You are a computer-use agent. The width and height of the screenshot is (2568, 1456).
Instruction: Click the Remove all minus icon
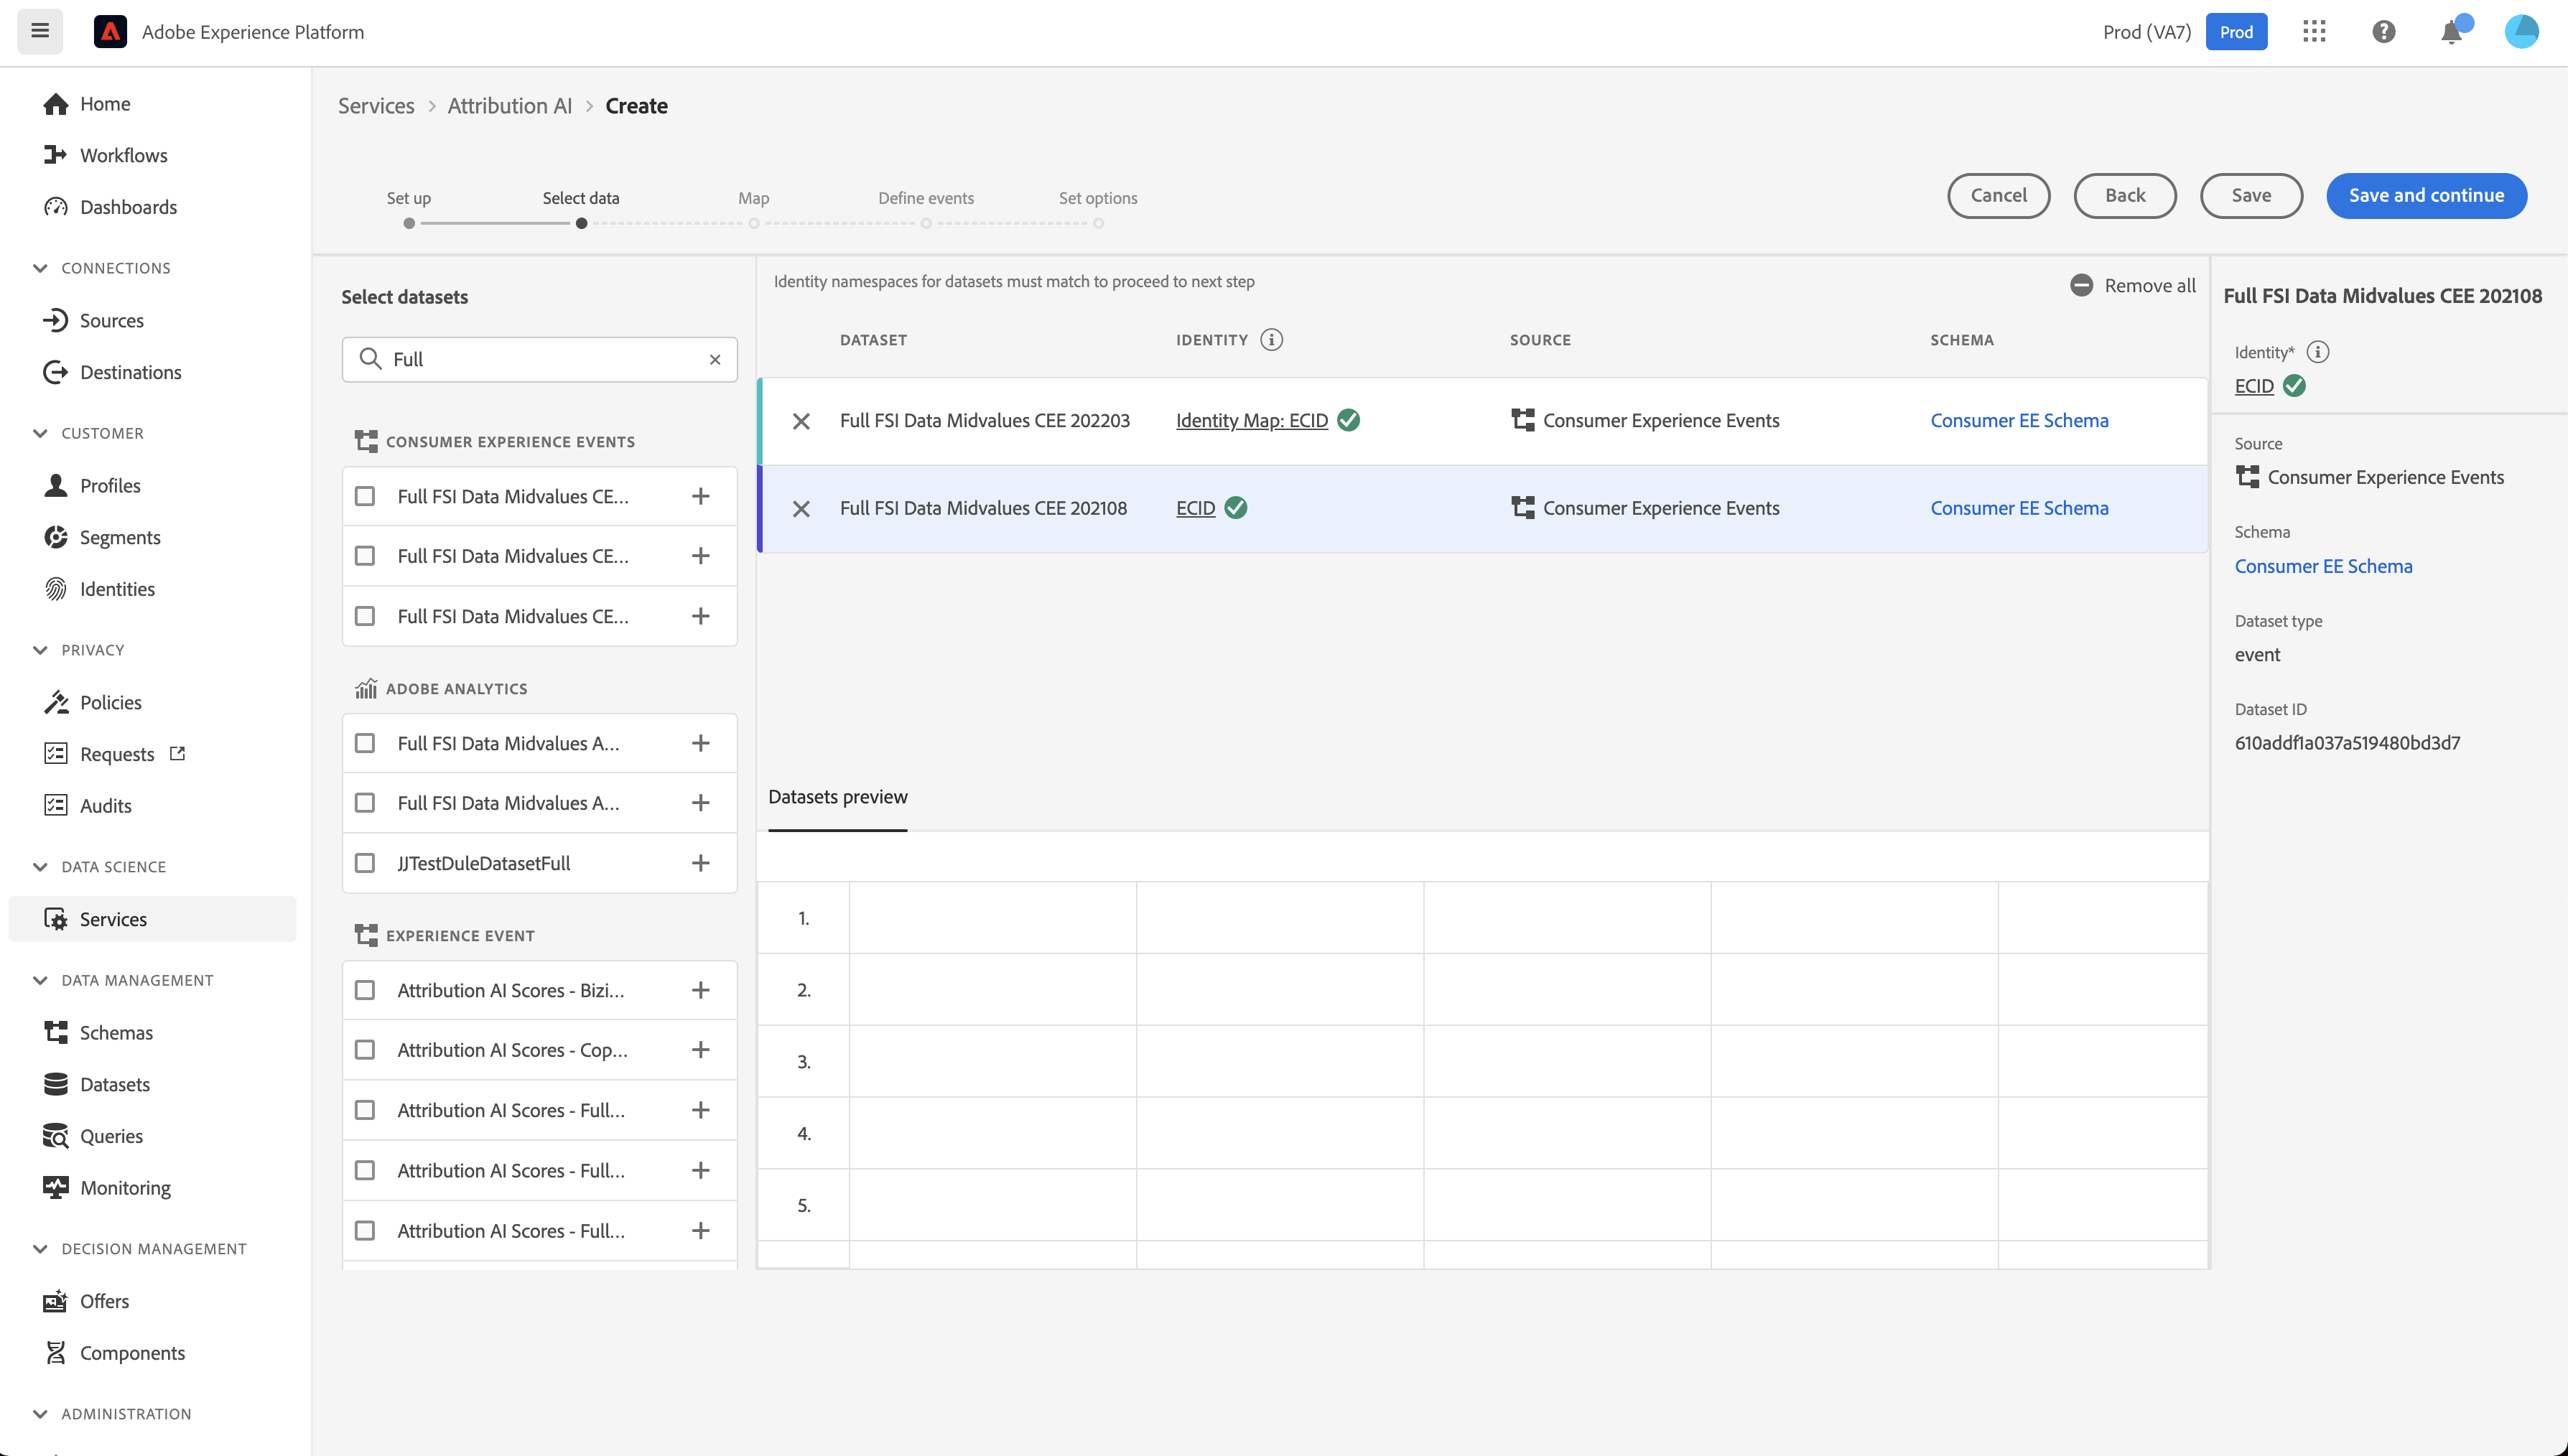[x=2081, y=285]
